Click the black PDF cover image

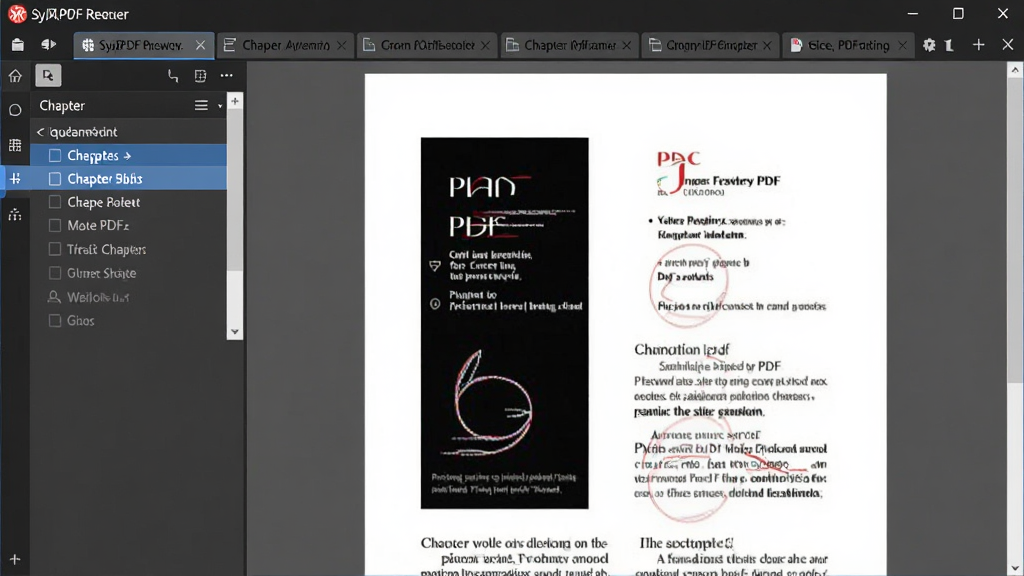click(x=504, y=323)
